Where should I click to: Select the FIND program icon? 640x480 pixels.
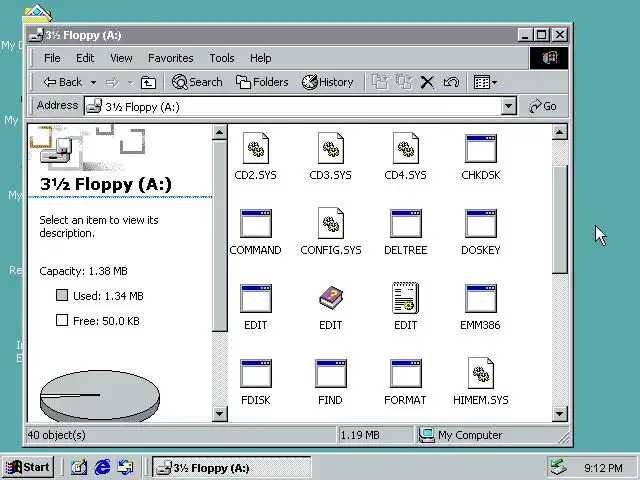(x=331, y=374)
